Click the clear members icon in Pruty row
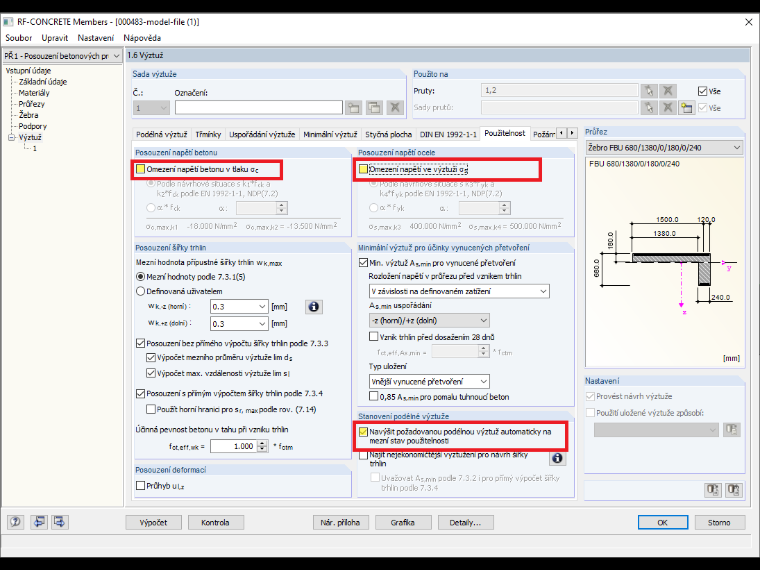 tap(667, 91)
